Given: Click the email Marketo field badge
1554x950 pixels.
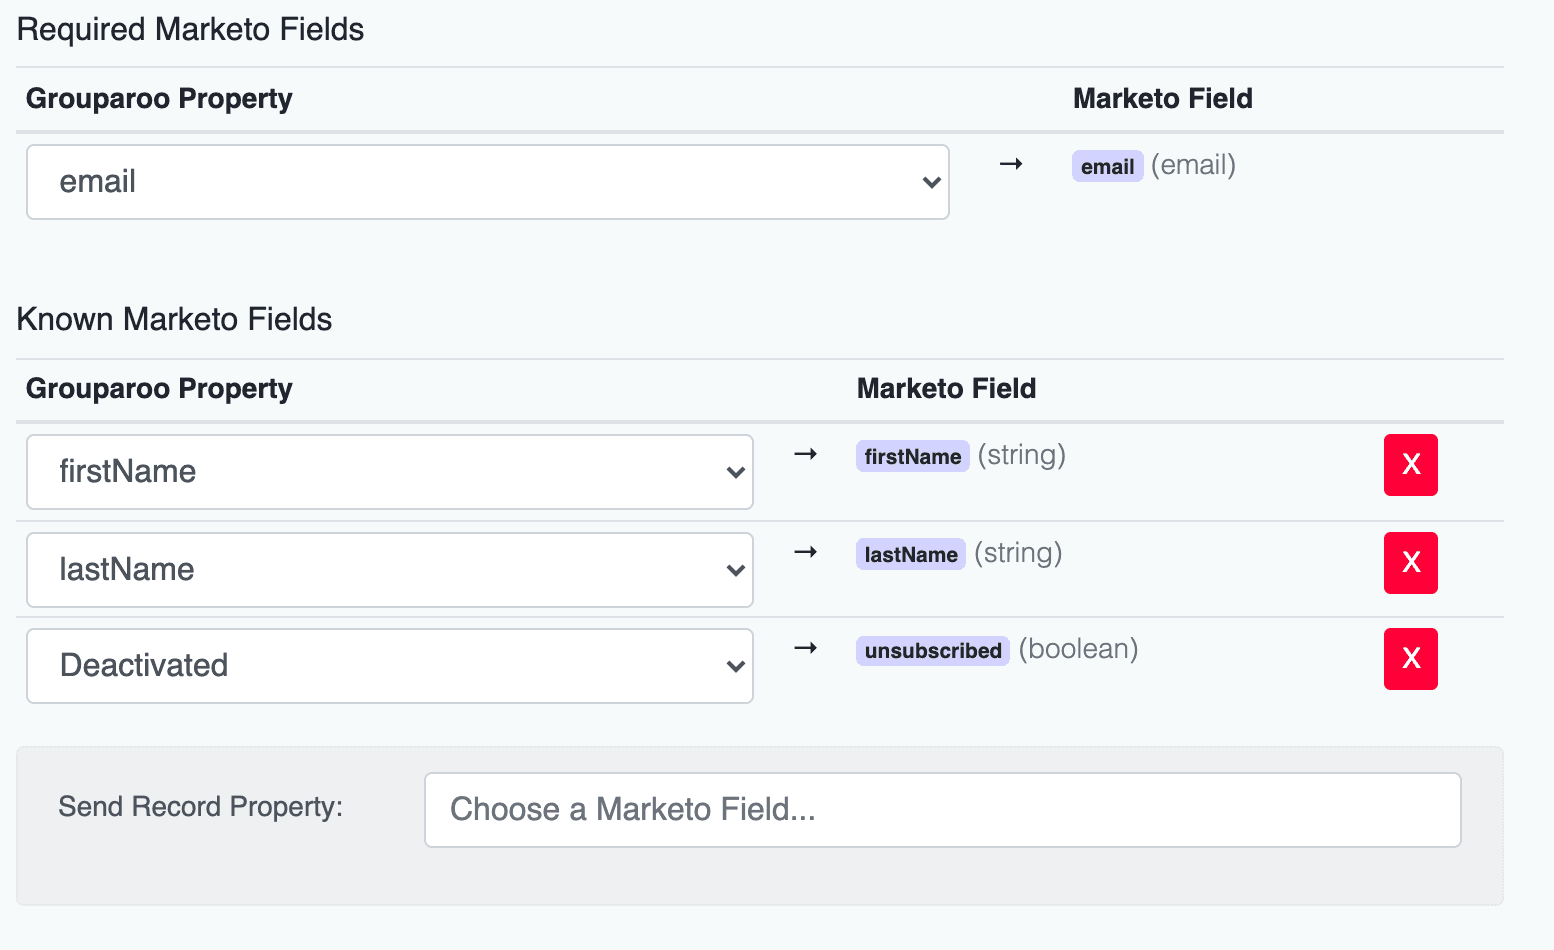Looking at the screenshot, I should (x=1107, y=166).
